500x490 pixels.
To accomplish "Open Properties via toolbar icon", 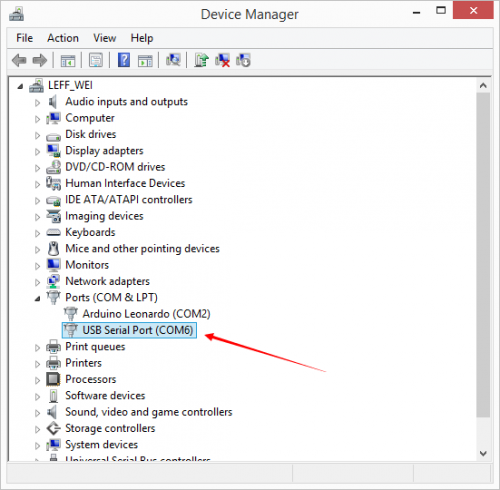I will 96,60.
